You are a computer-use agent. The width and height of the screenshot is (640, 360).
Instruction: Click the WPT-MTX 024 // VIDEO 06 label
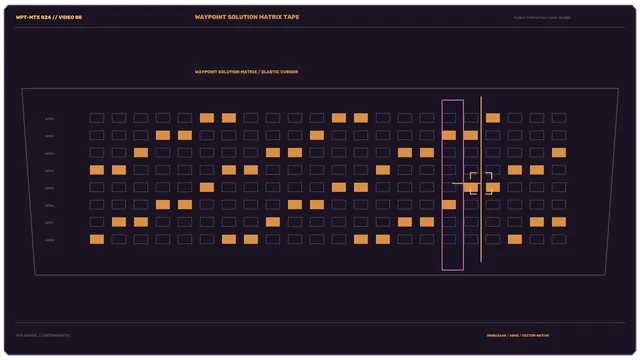coord(49,18)
